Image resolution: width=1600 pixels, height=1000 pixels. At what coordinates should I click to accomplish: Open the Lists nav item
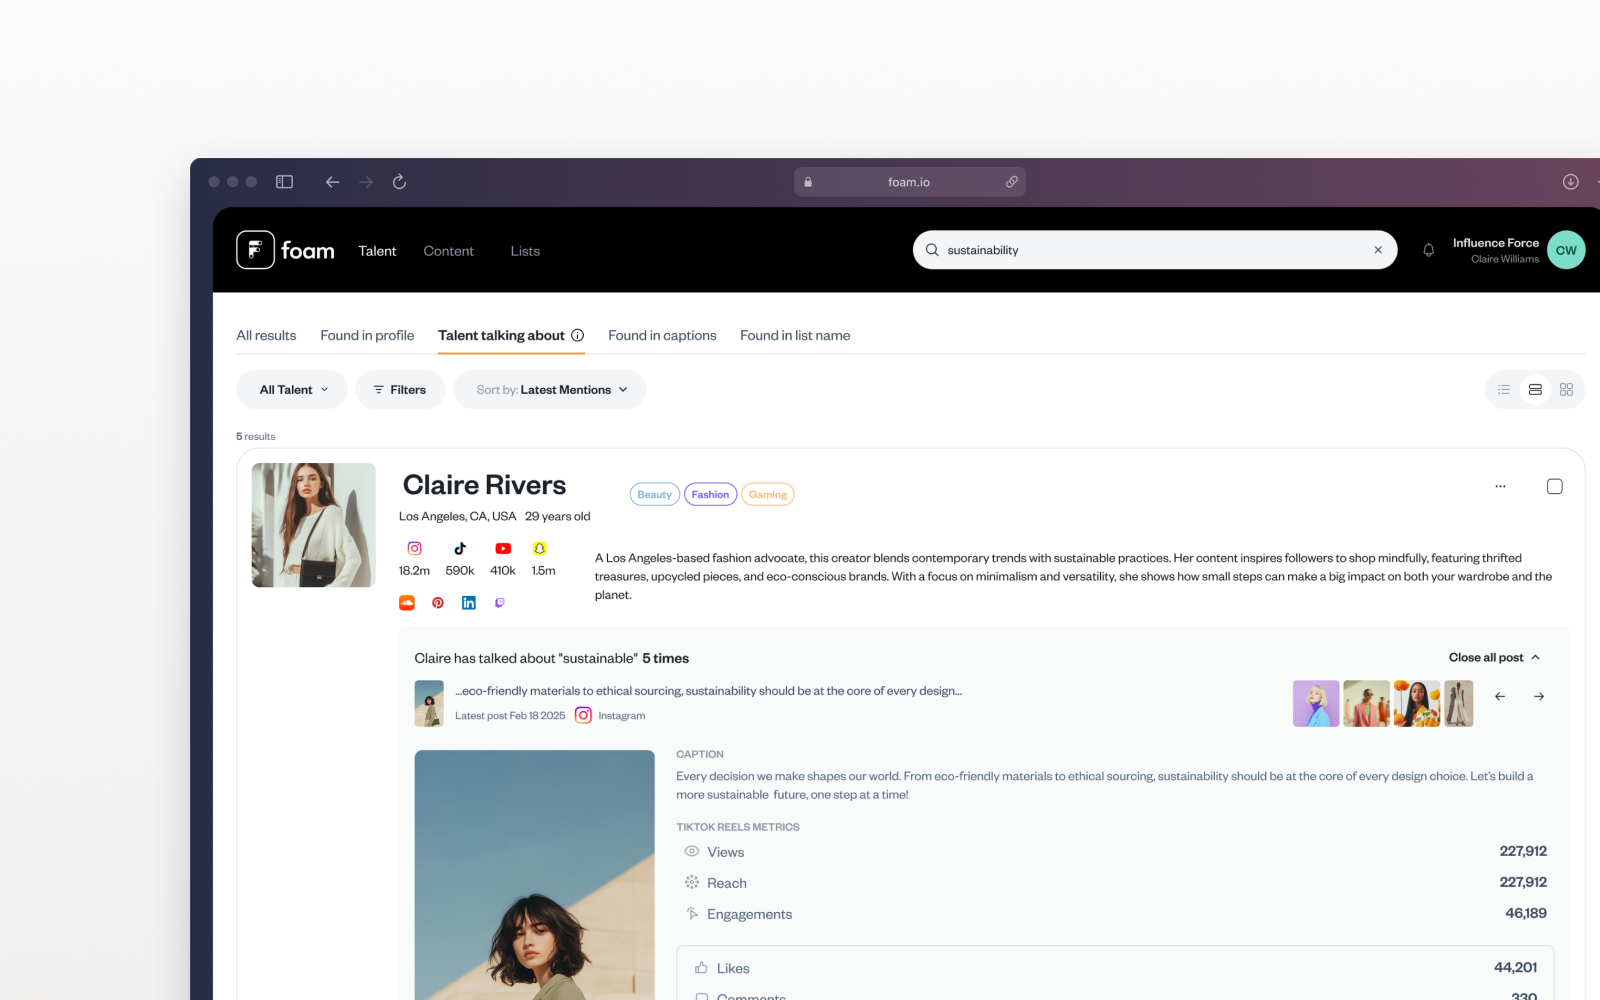[x=525, y=251]
